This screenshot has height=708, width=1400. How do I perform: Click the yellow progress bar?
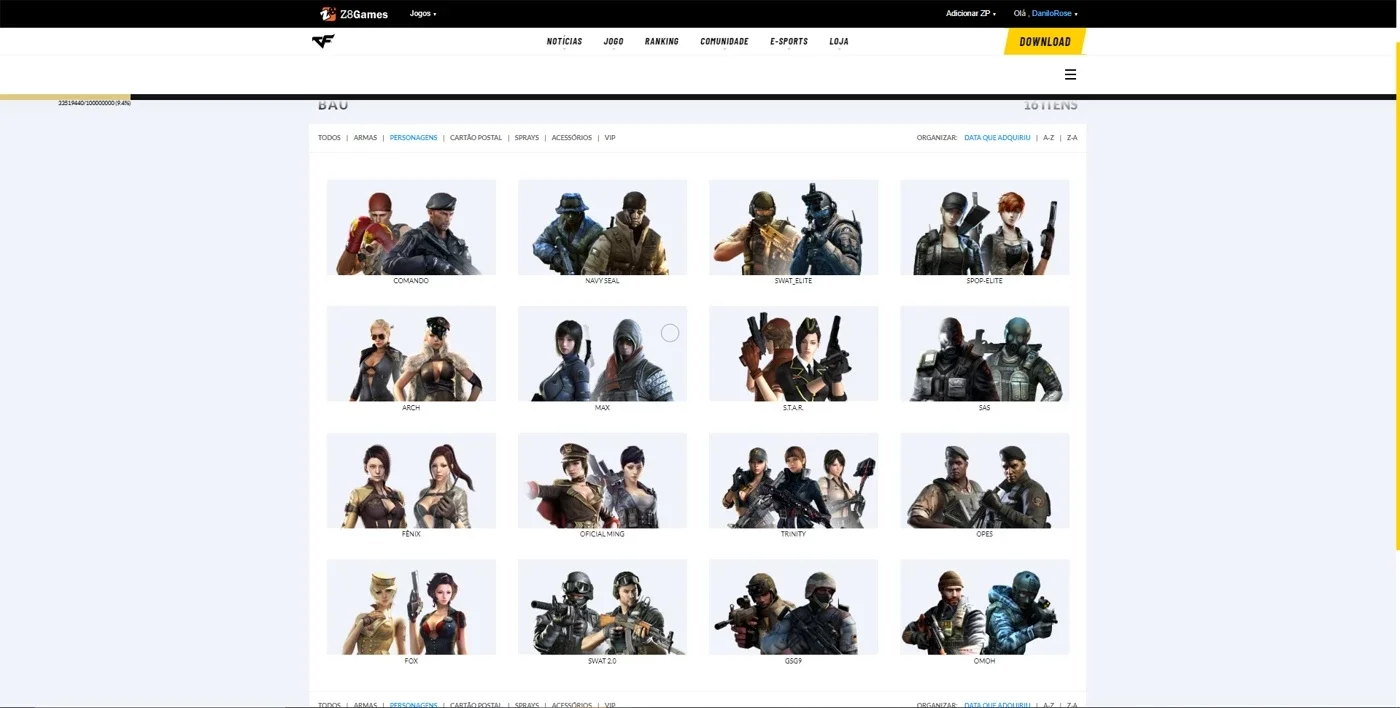(x=65, y=97)
